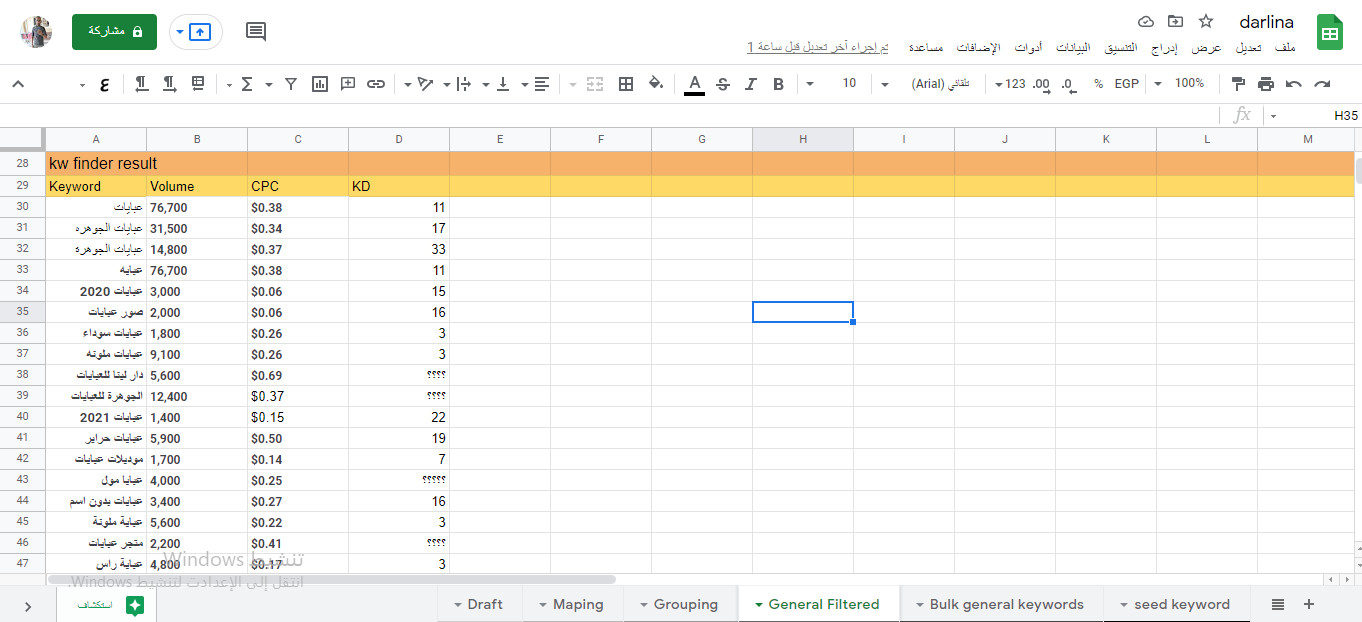Image resolution: width=1362 pixels, height=622 pixels.
Task: Open the account avatar
Action: tap(37, 31)
